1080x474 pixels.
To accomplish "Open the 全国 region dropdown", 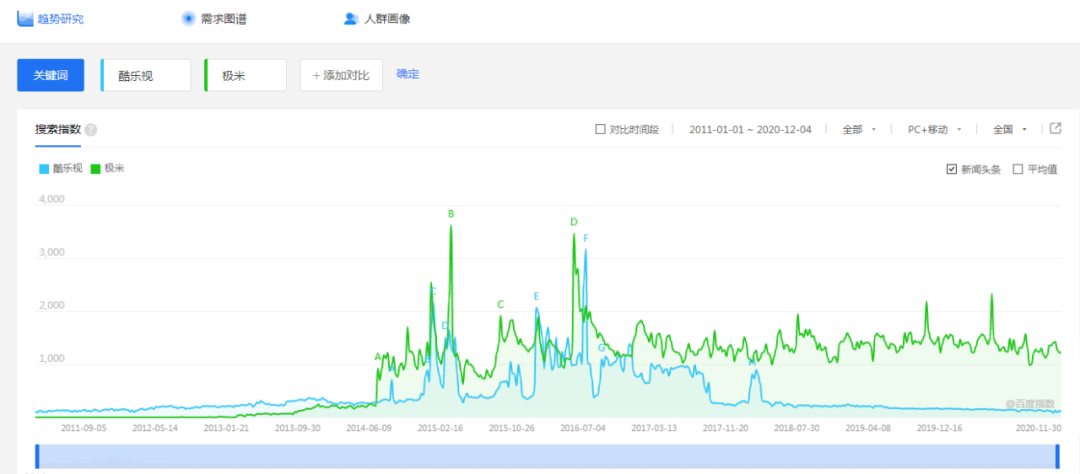I will 1010,130.
